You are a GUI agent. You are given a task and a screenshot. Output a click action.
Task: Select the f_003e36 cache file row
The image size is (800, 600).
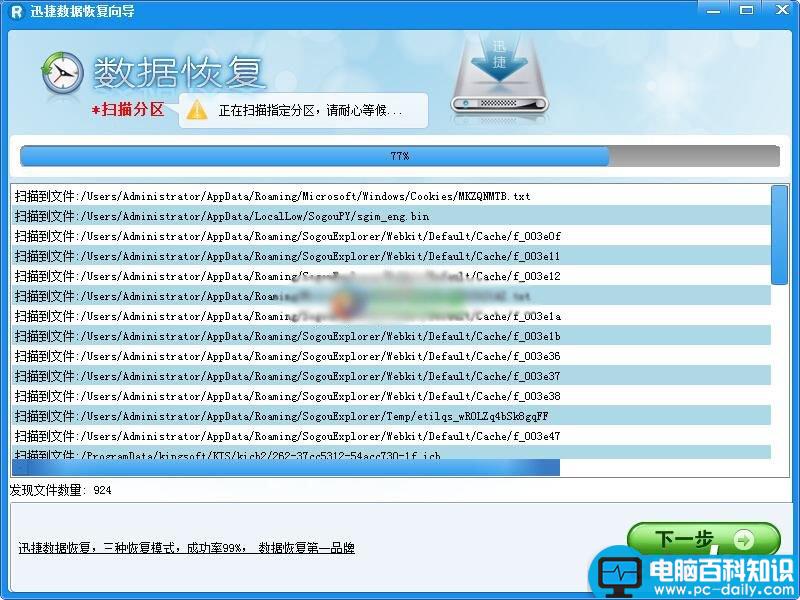click(x=391, y=356)
